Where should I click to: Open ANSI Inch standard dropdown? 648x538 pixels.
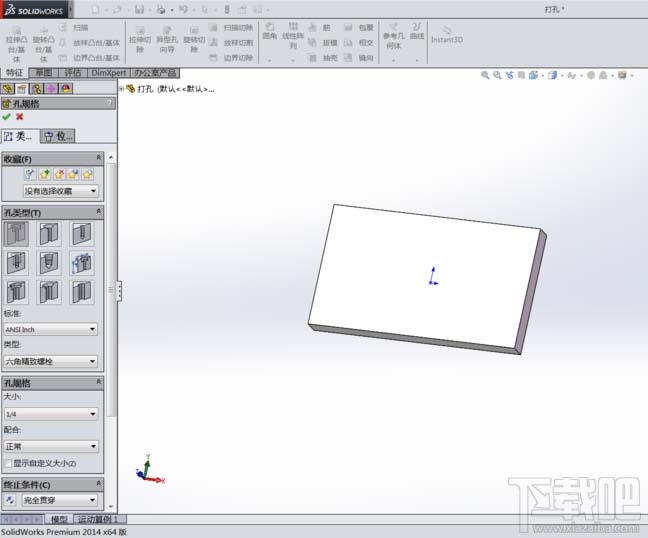51,329
